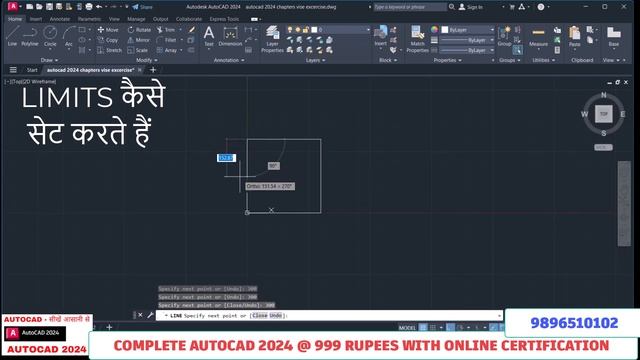This screenshot has width=640, height=360.
Task: Toggle ortho mode in status bar
Action: (450, 327)
